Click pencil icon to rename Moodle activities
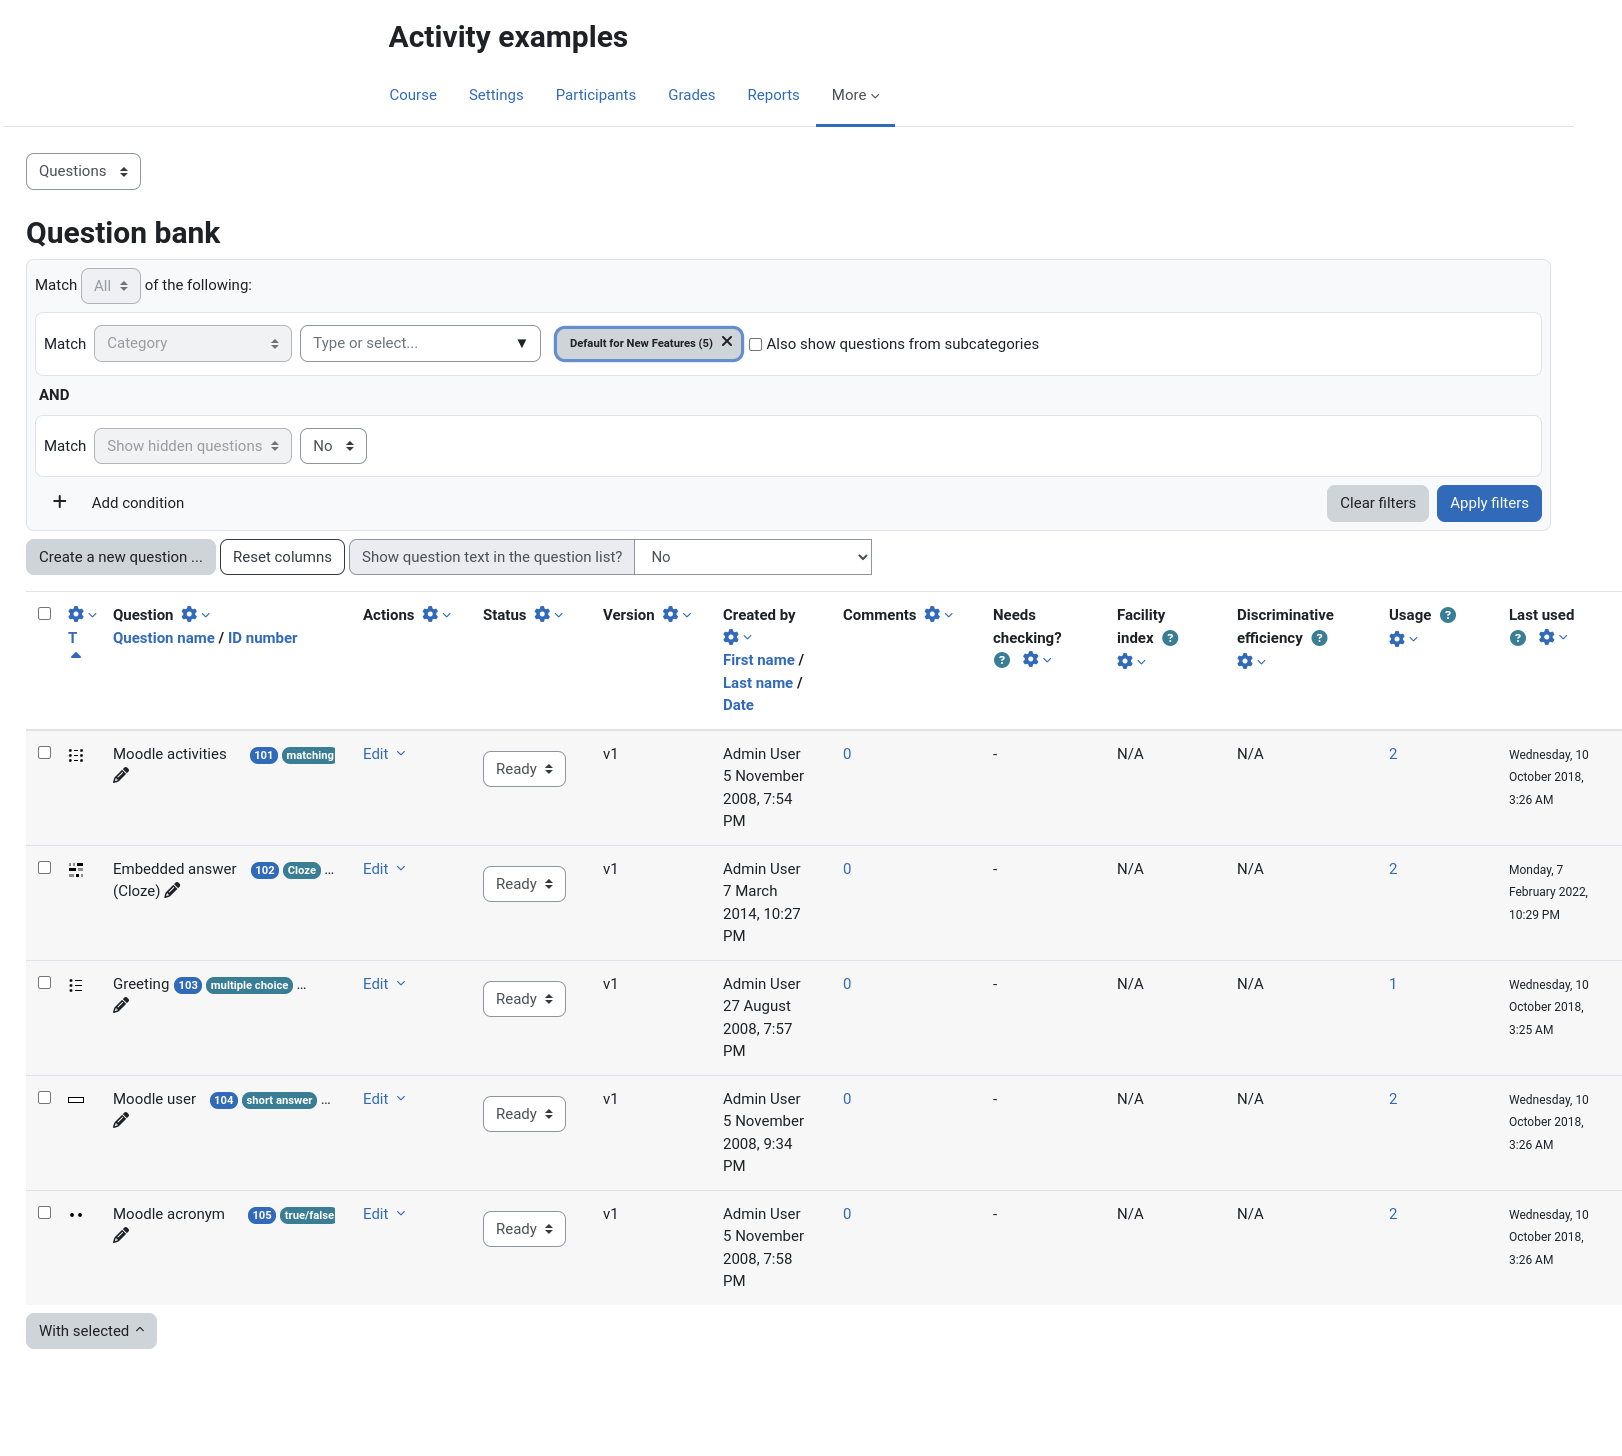The image size is (1622, 1456). tap(121, 776)
